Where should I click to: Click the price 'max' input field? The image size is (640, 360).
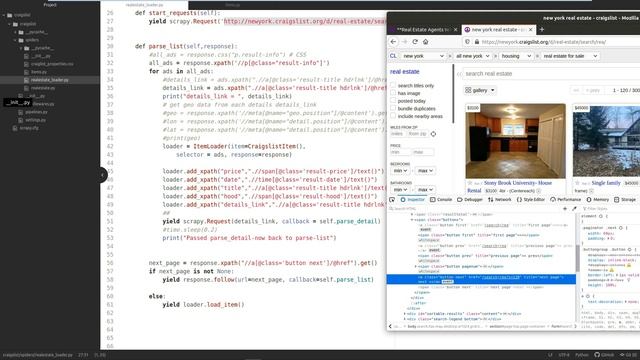click(423, 152)
